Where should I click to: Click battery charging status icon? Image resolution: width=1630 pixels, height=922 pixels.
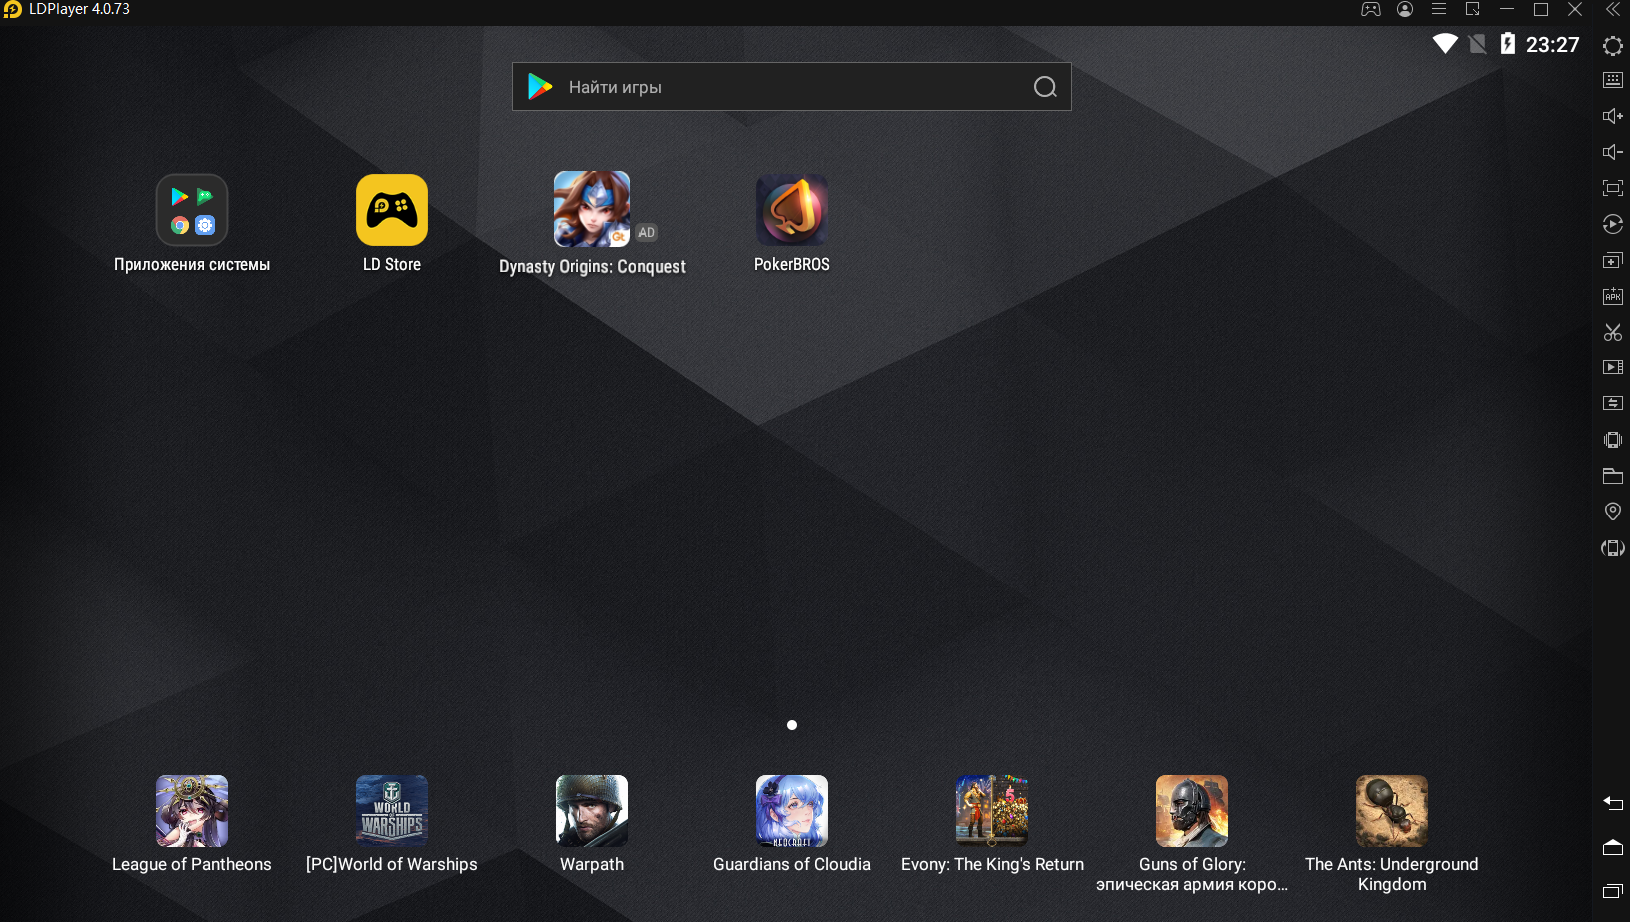point(1508,43)
